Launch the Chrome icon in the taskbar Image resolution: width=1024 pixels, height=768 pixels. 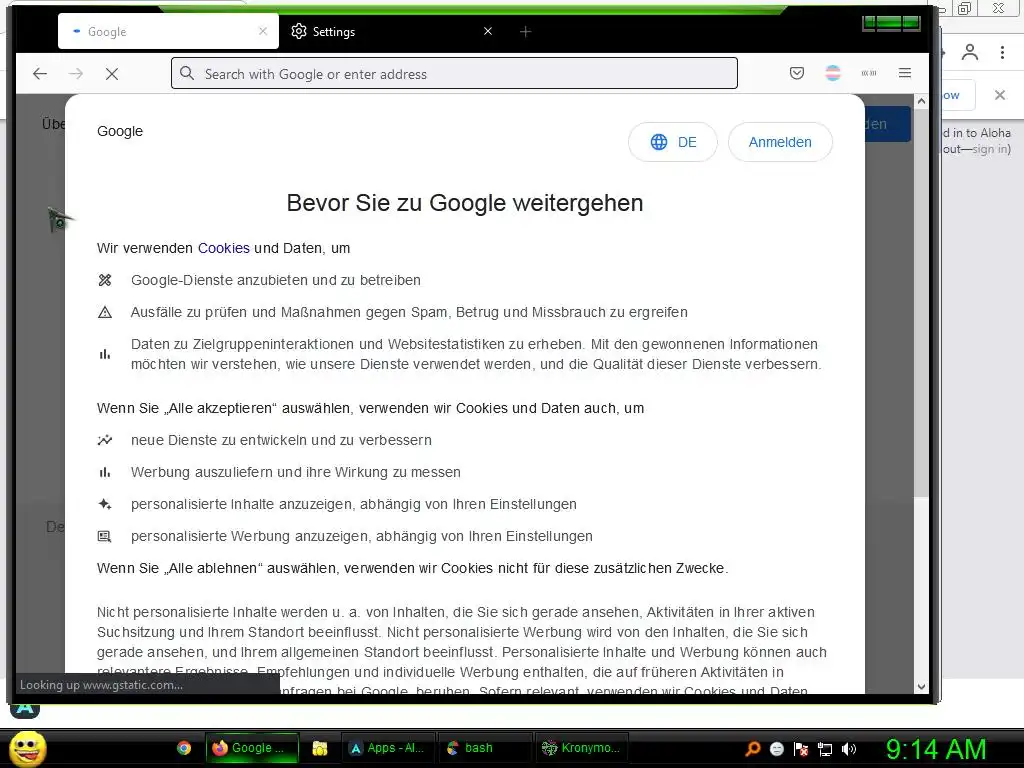(x=184, y=748)
